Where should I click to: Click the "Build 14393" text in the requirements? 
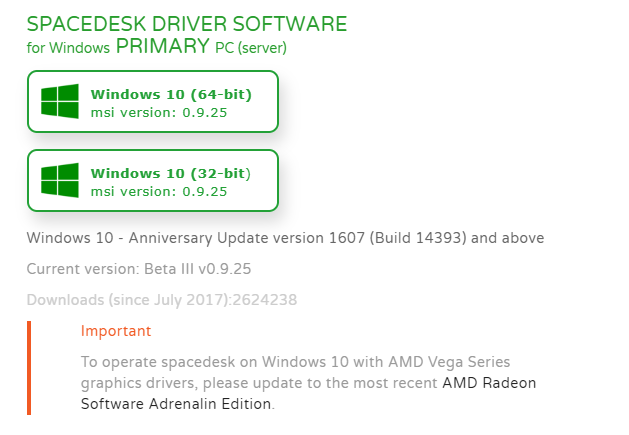[x=418, y=238]
